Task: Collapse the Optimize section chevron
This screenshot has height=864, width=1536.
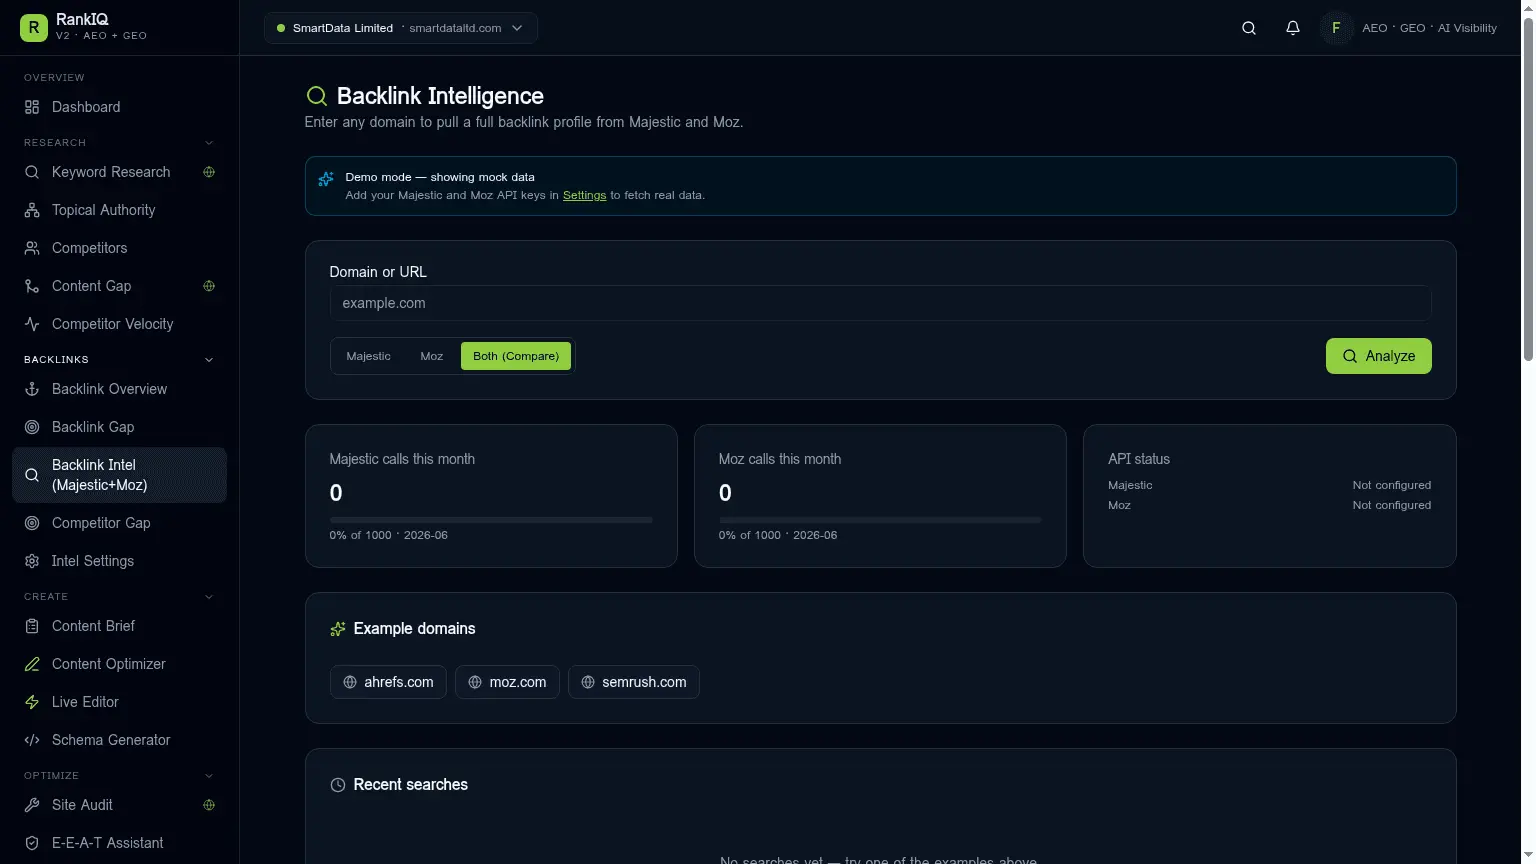Action: [209, 776]
